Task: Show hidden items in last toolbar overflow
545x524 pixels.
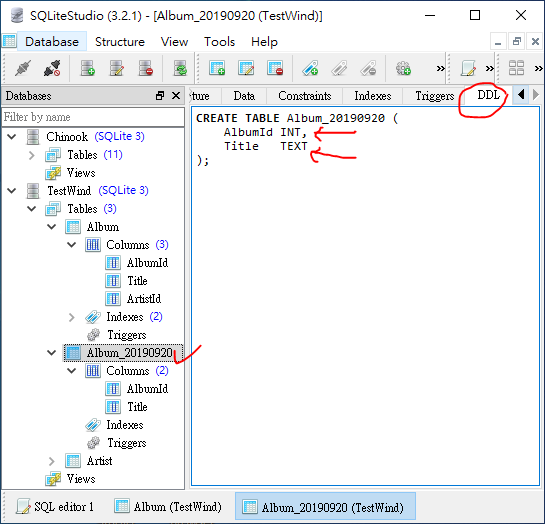Action: [538, 68]
